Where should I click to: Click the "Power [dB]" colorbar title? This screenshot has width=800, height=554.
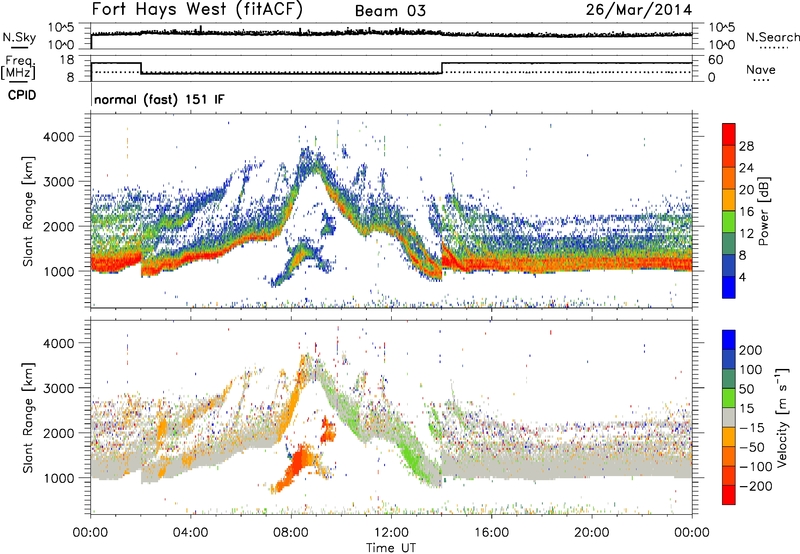(x=763, y=211)
